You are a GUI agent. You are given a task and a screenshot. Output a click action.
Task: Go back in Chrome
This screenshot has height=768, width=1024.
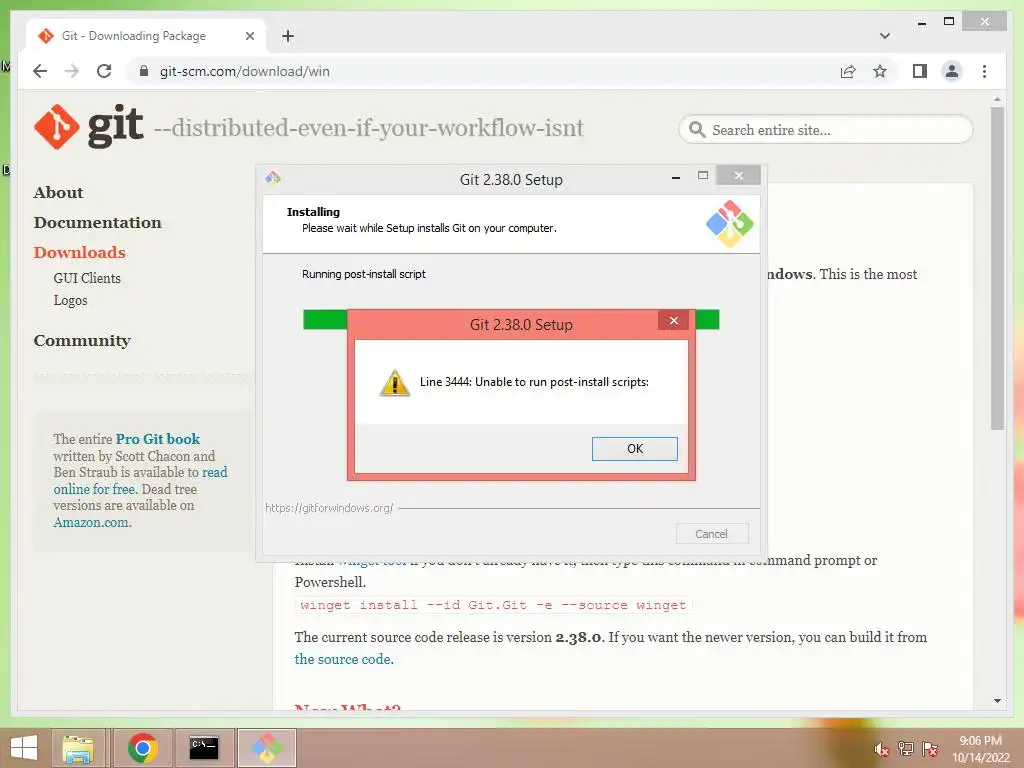(40, 71)
